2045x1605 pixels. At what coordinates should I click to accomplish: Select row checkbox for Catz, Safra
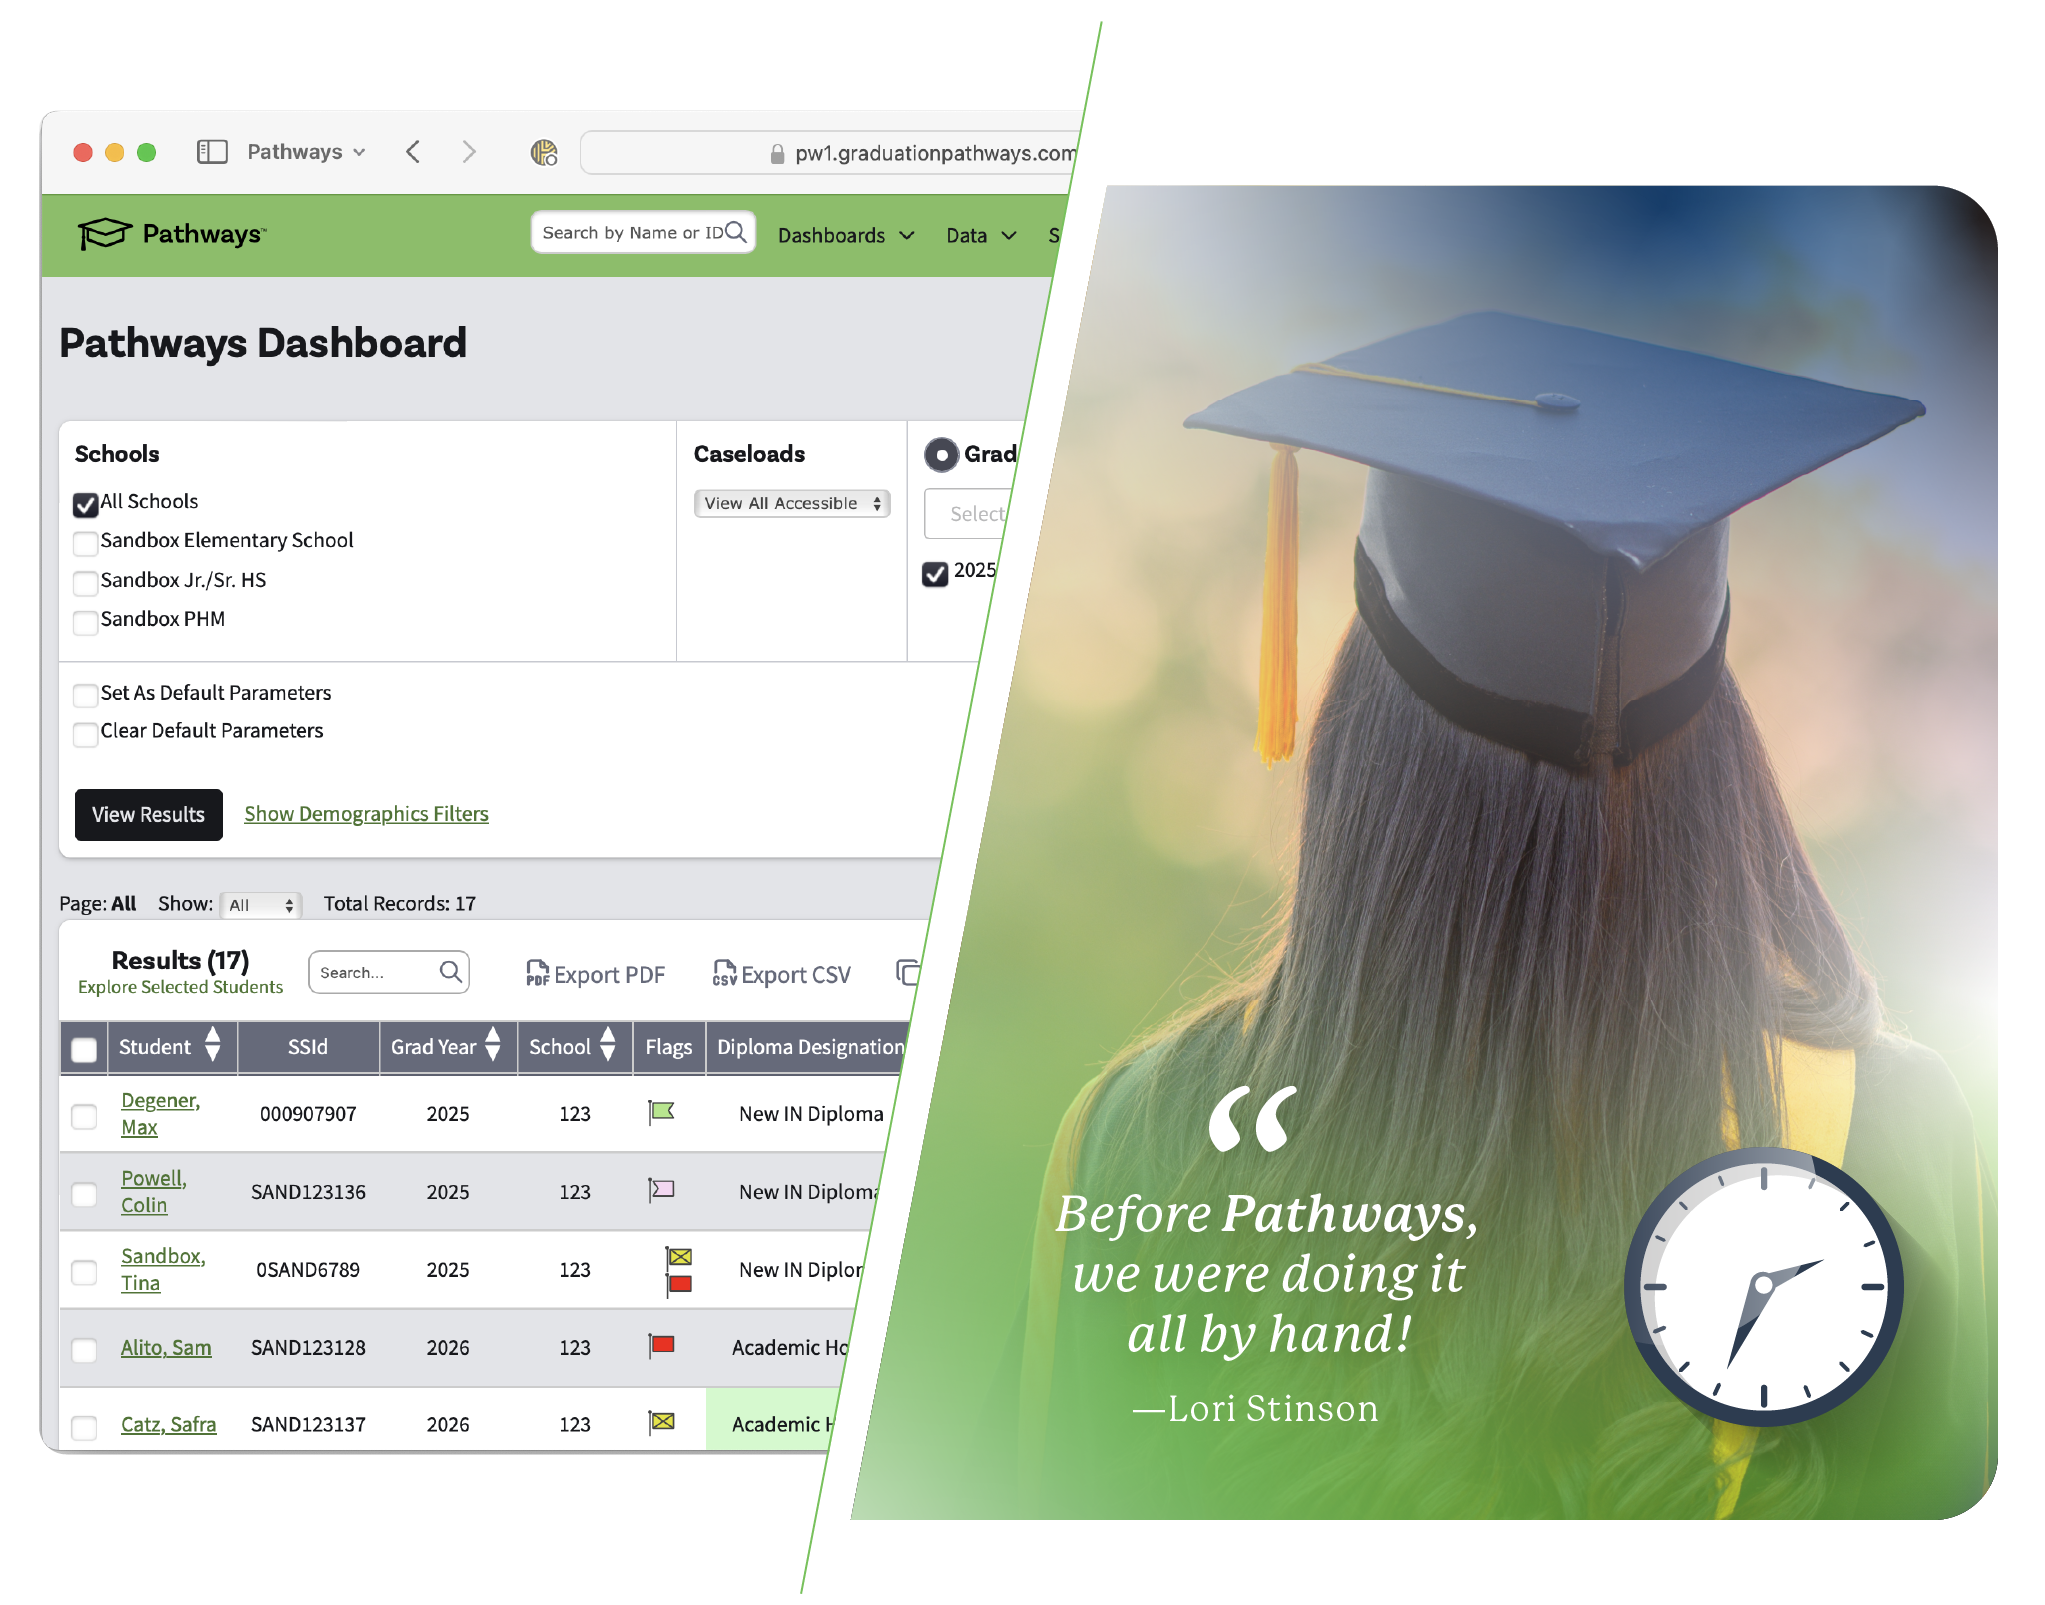pyautogui.click(x=84, y=1427)
